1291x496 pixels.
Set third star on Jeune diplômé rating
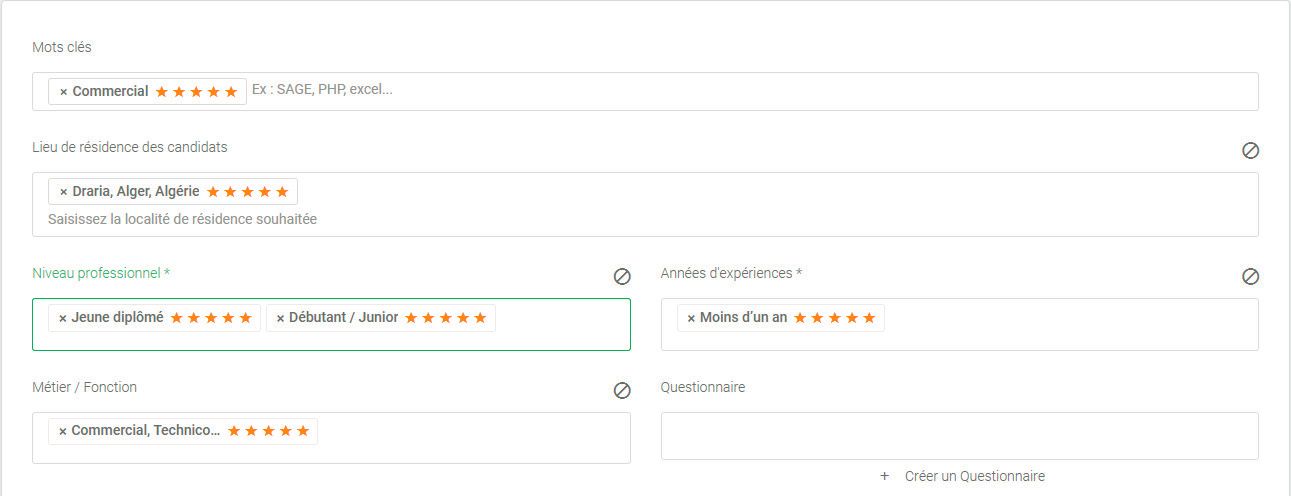tap(211, 318)
